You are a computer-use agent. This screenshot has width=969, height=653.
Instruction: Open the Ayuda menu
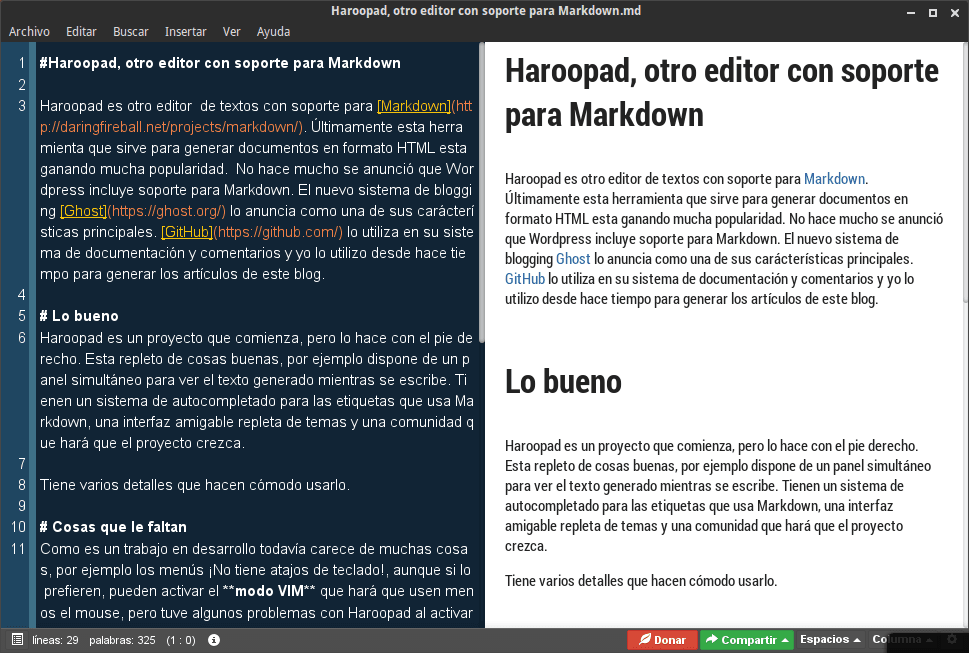point(273,32)
